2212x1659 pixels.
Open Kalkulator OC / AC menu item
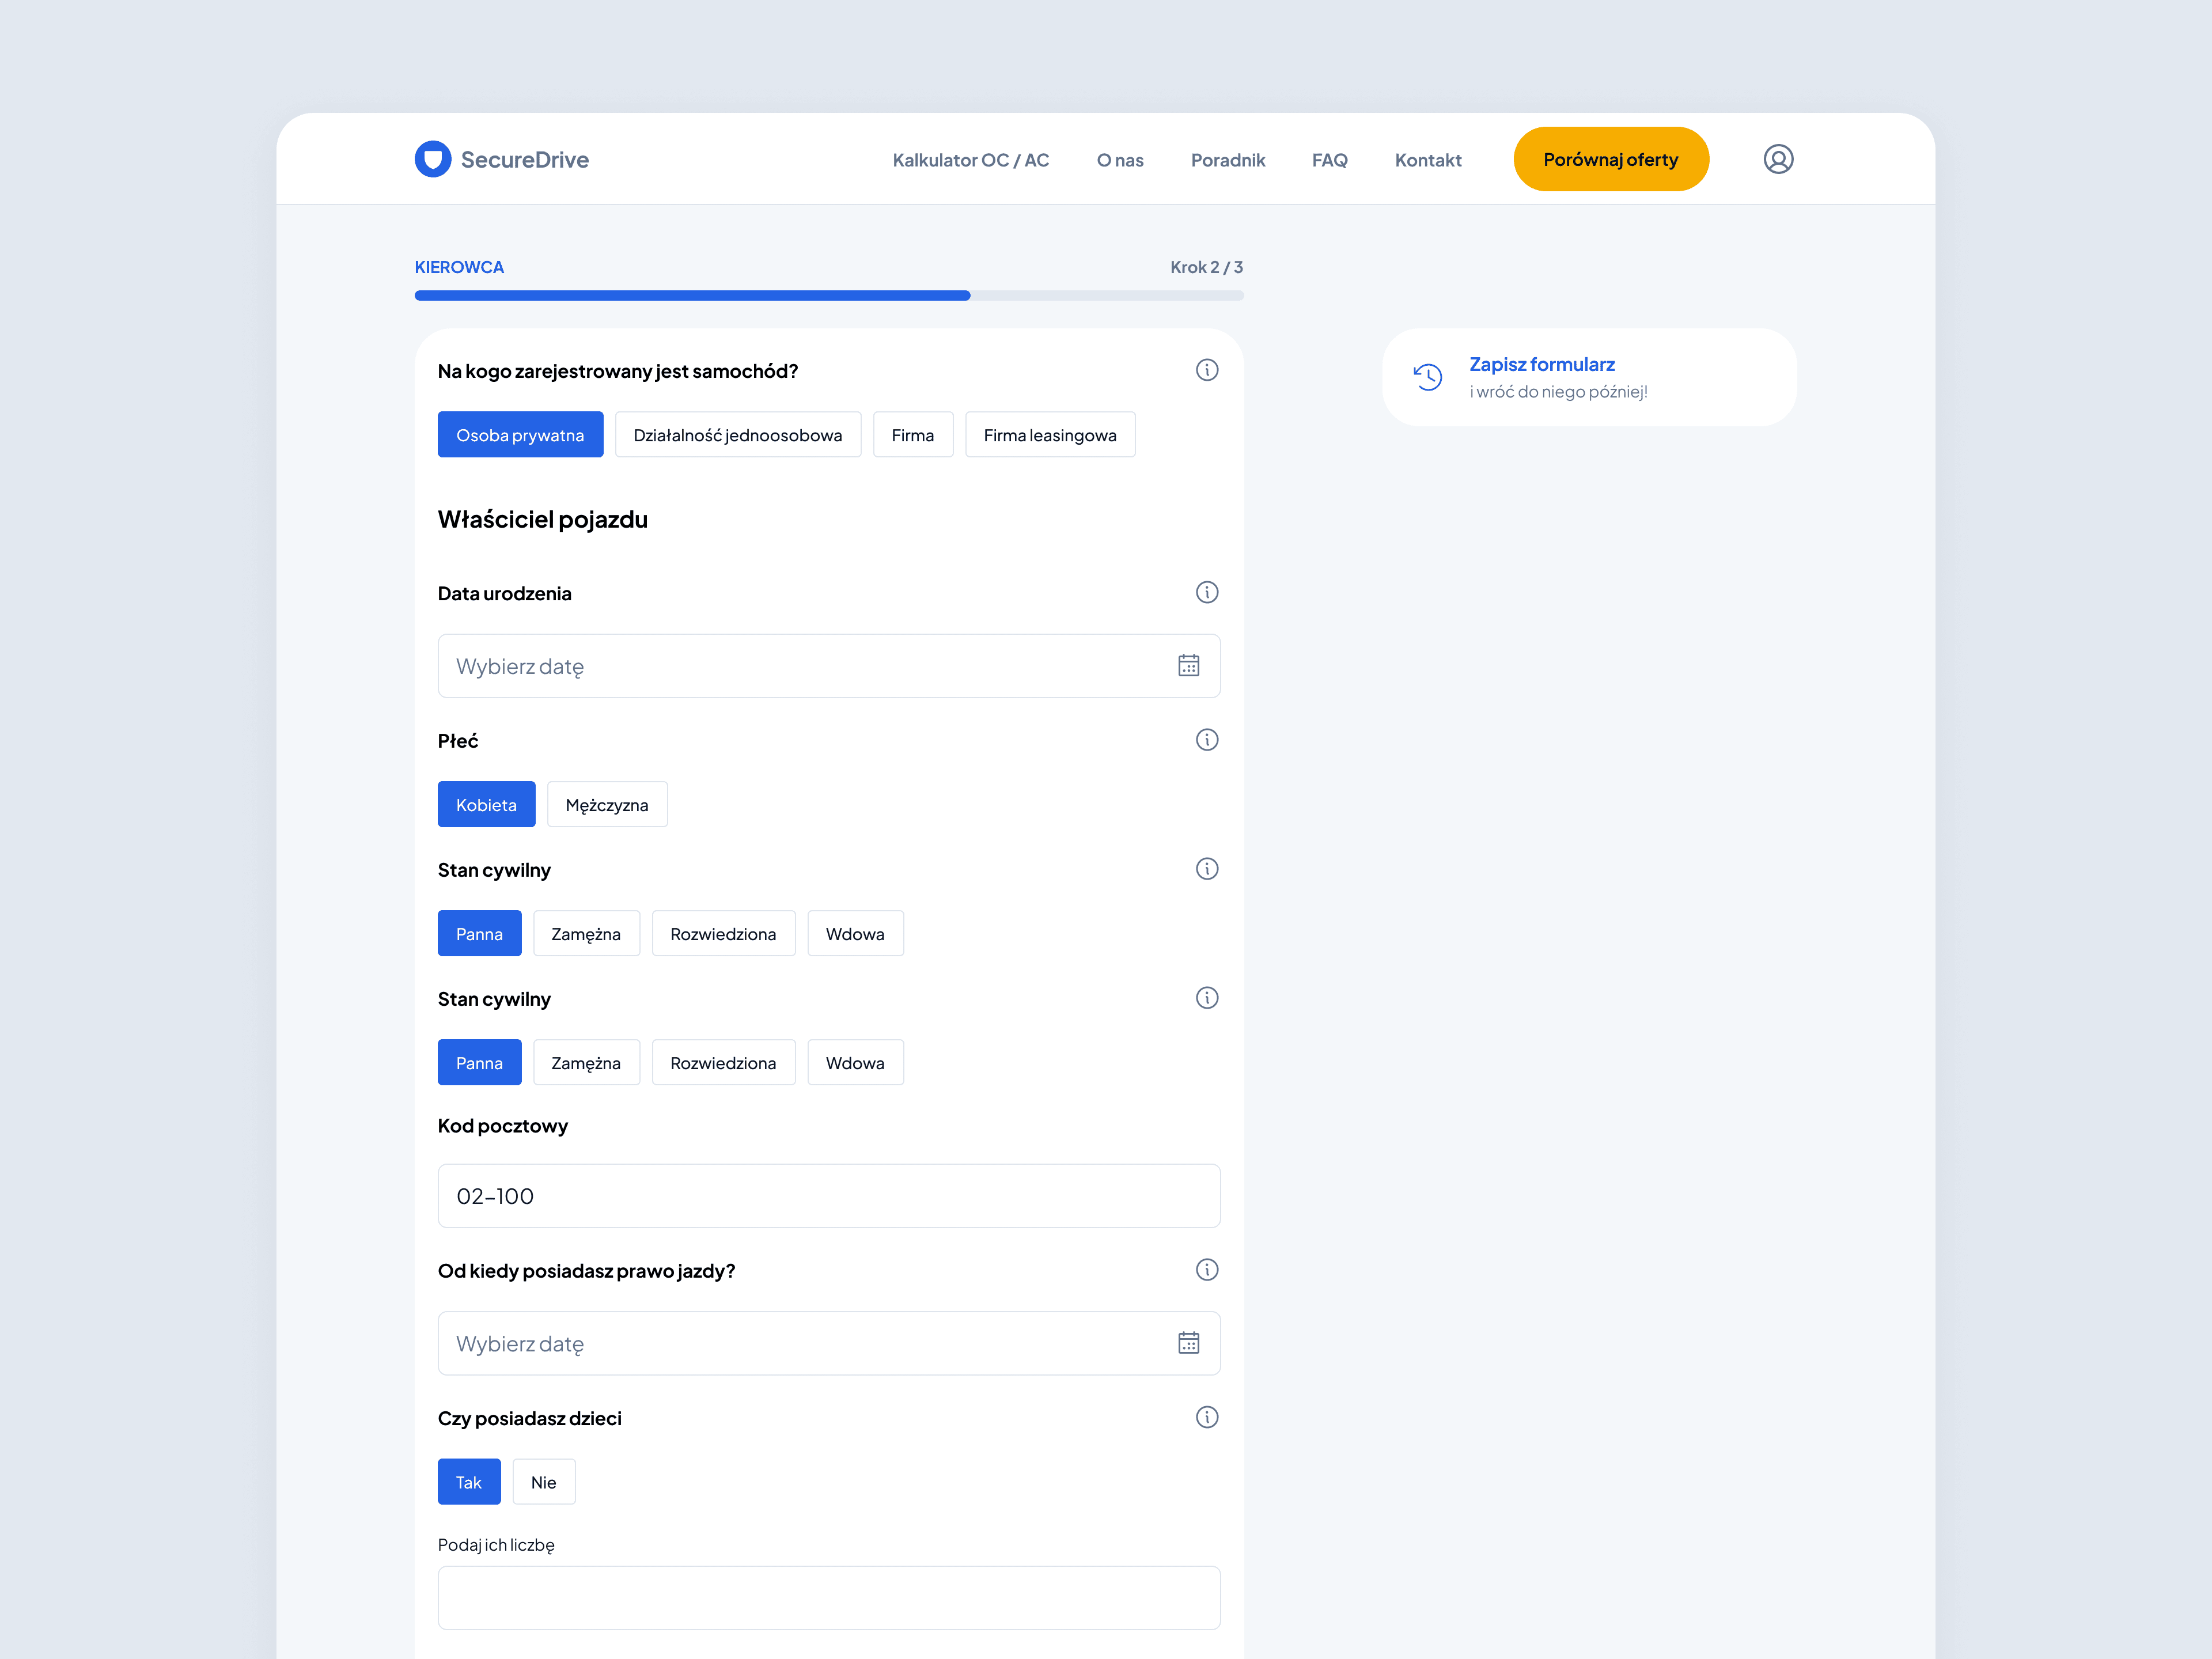[x=970, y=160]
